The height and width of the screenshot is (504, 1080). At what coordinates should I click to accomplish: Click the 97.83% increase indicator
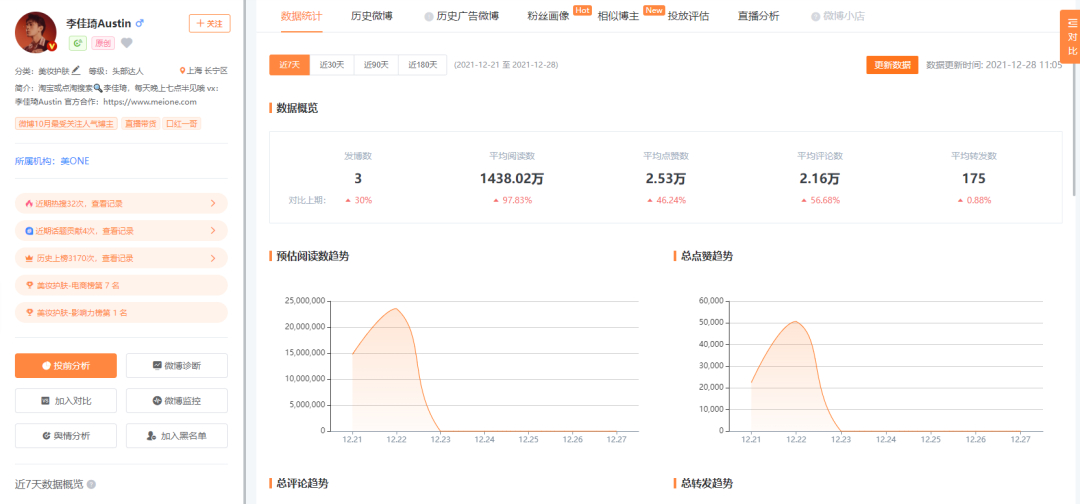click(512, 200)
